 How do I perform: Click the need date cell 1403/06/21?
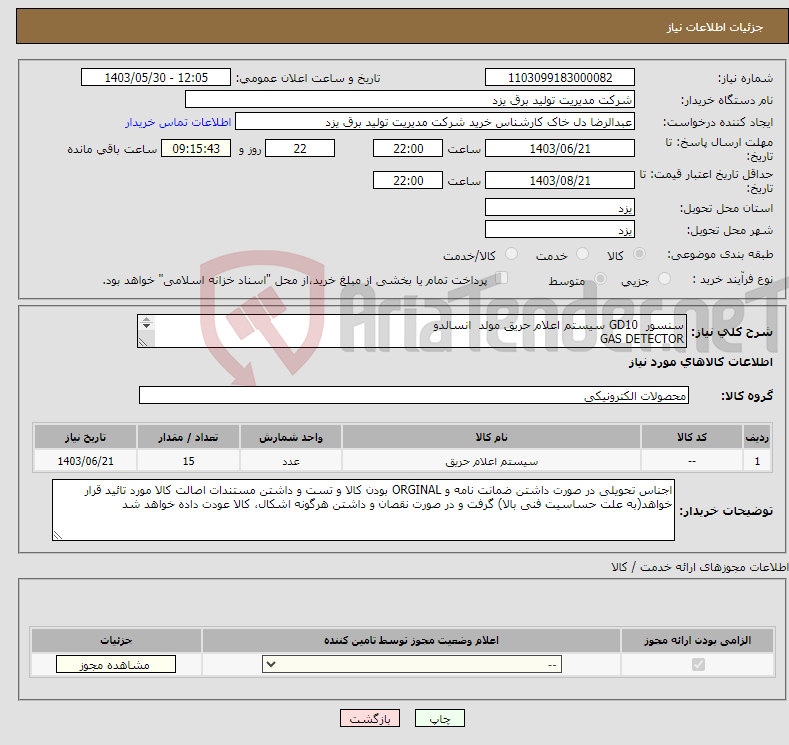[86, 461]
